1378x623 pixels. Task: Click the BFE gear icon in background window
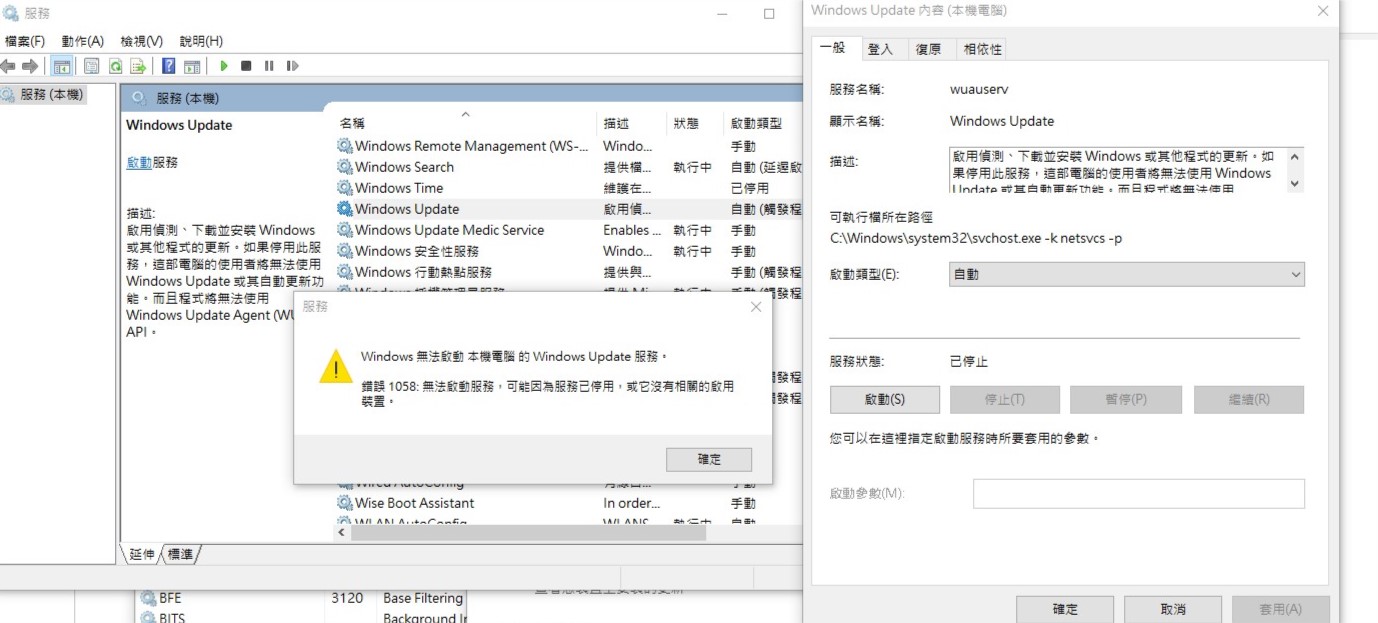(148, 598)
